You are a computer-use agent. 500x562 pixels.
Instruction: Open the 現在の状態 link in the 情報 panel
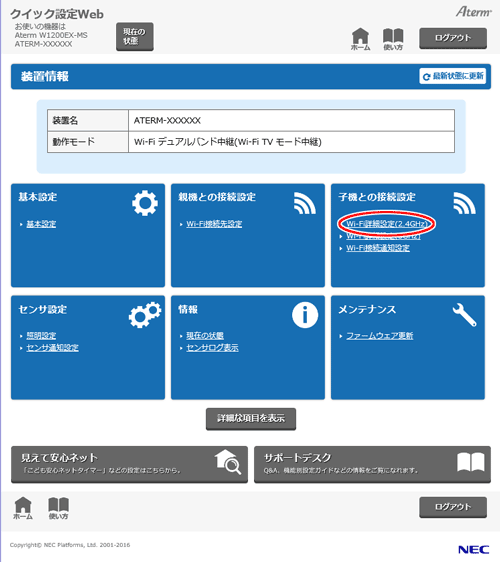205,335
